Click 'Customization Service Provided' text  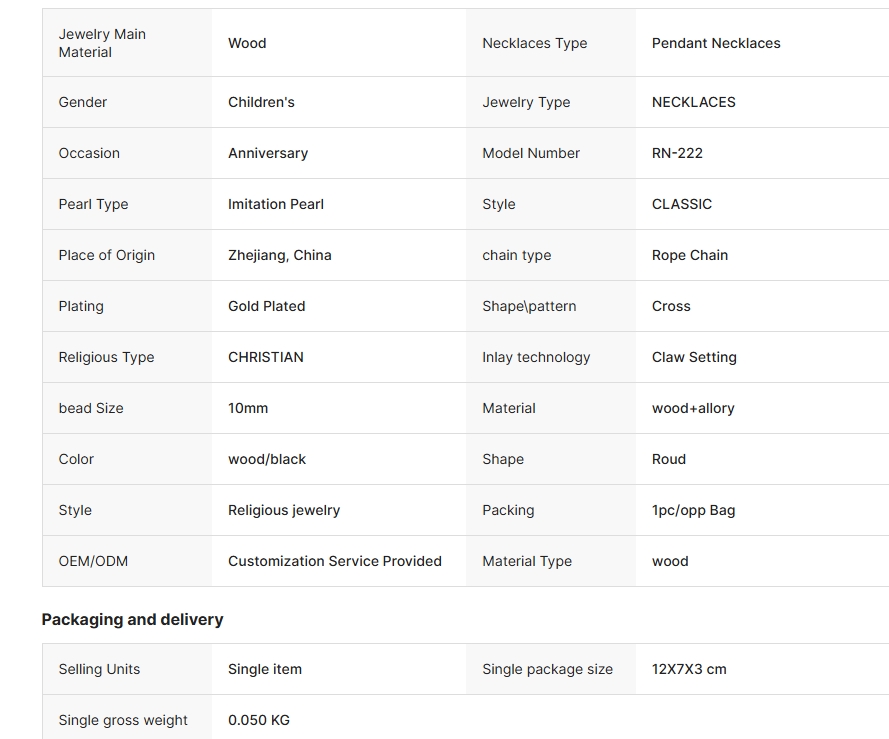coord(335,561)
